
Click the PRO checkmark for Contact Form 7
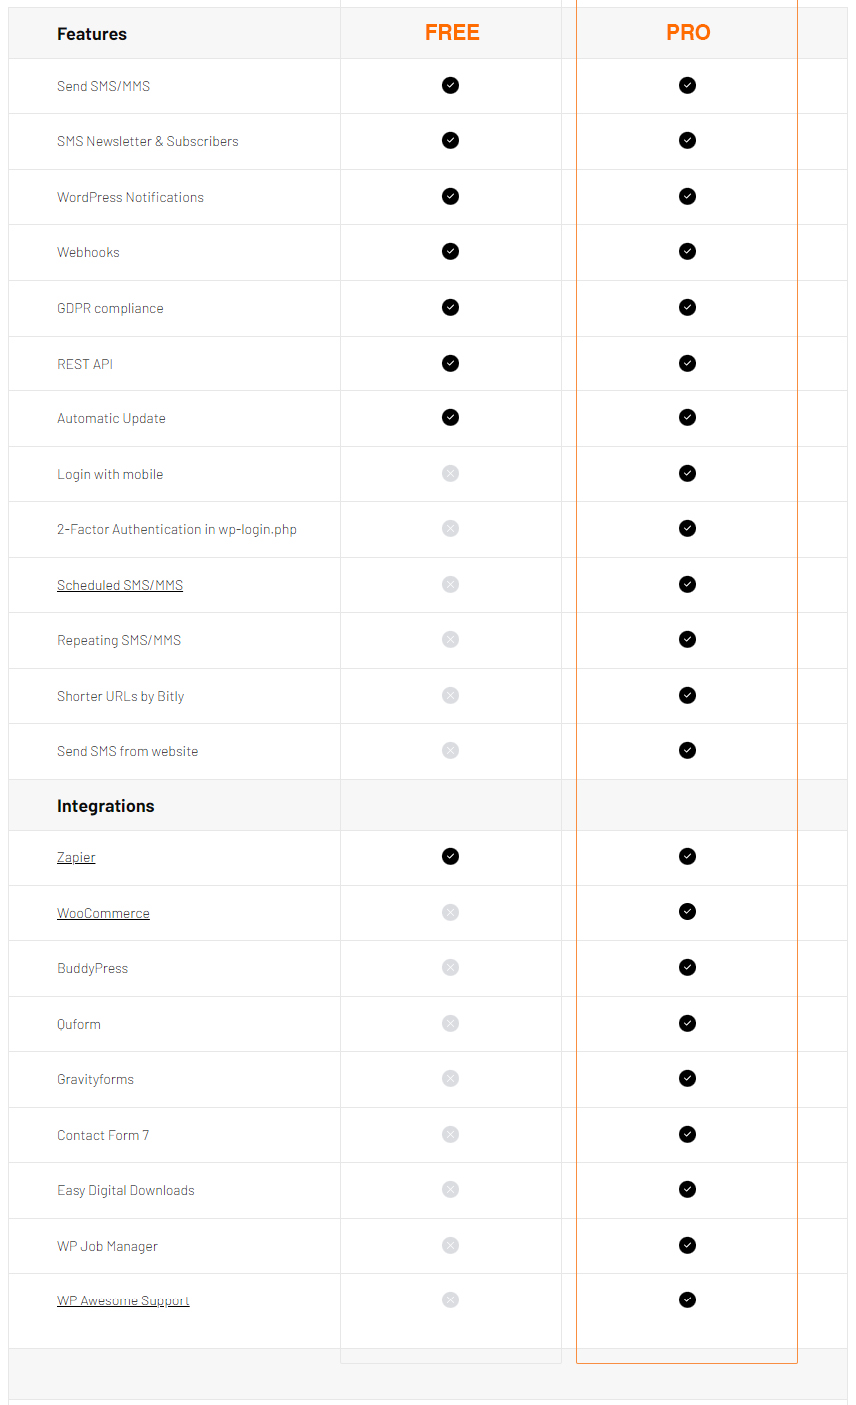point(687,1134)
